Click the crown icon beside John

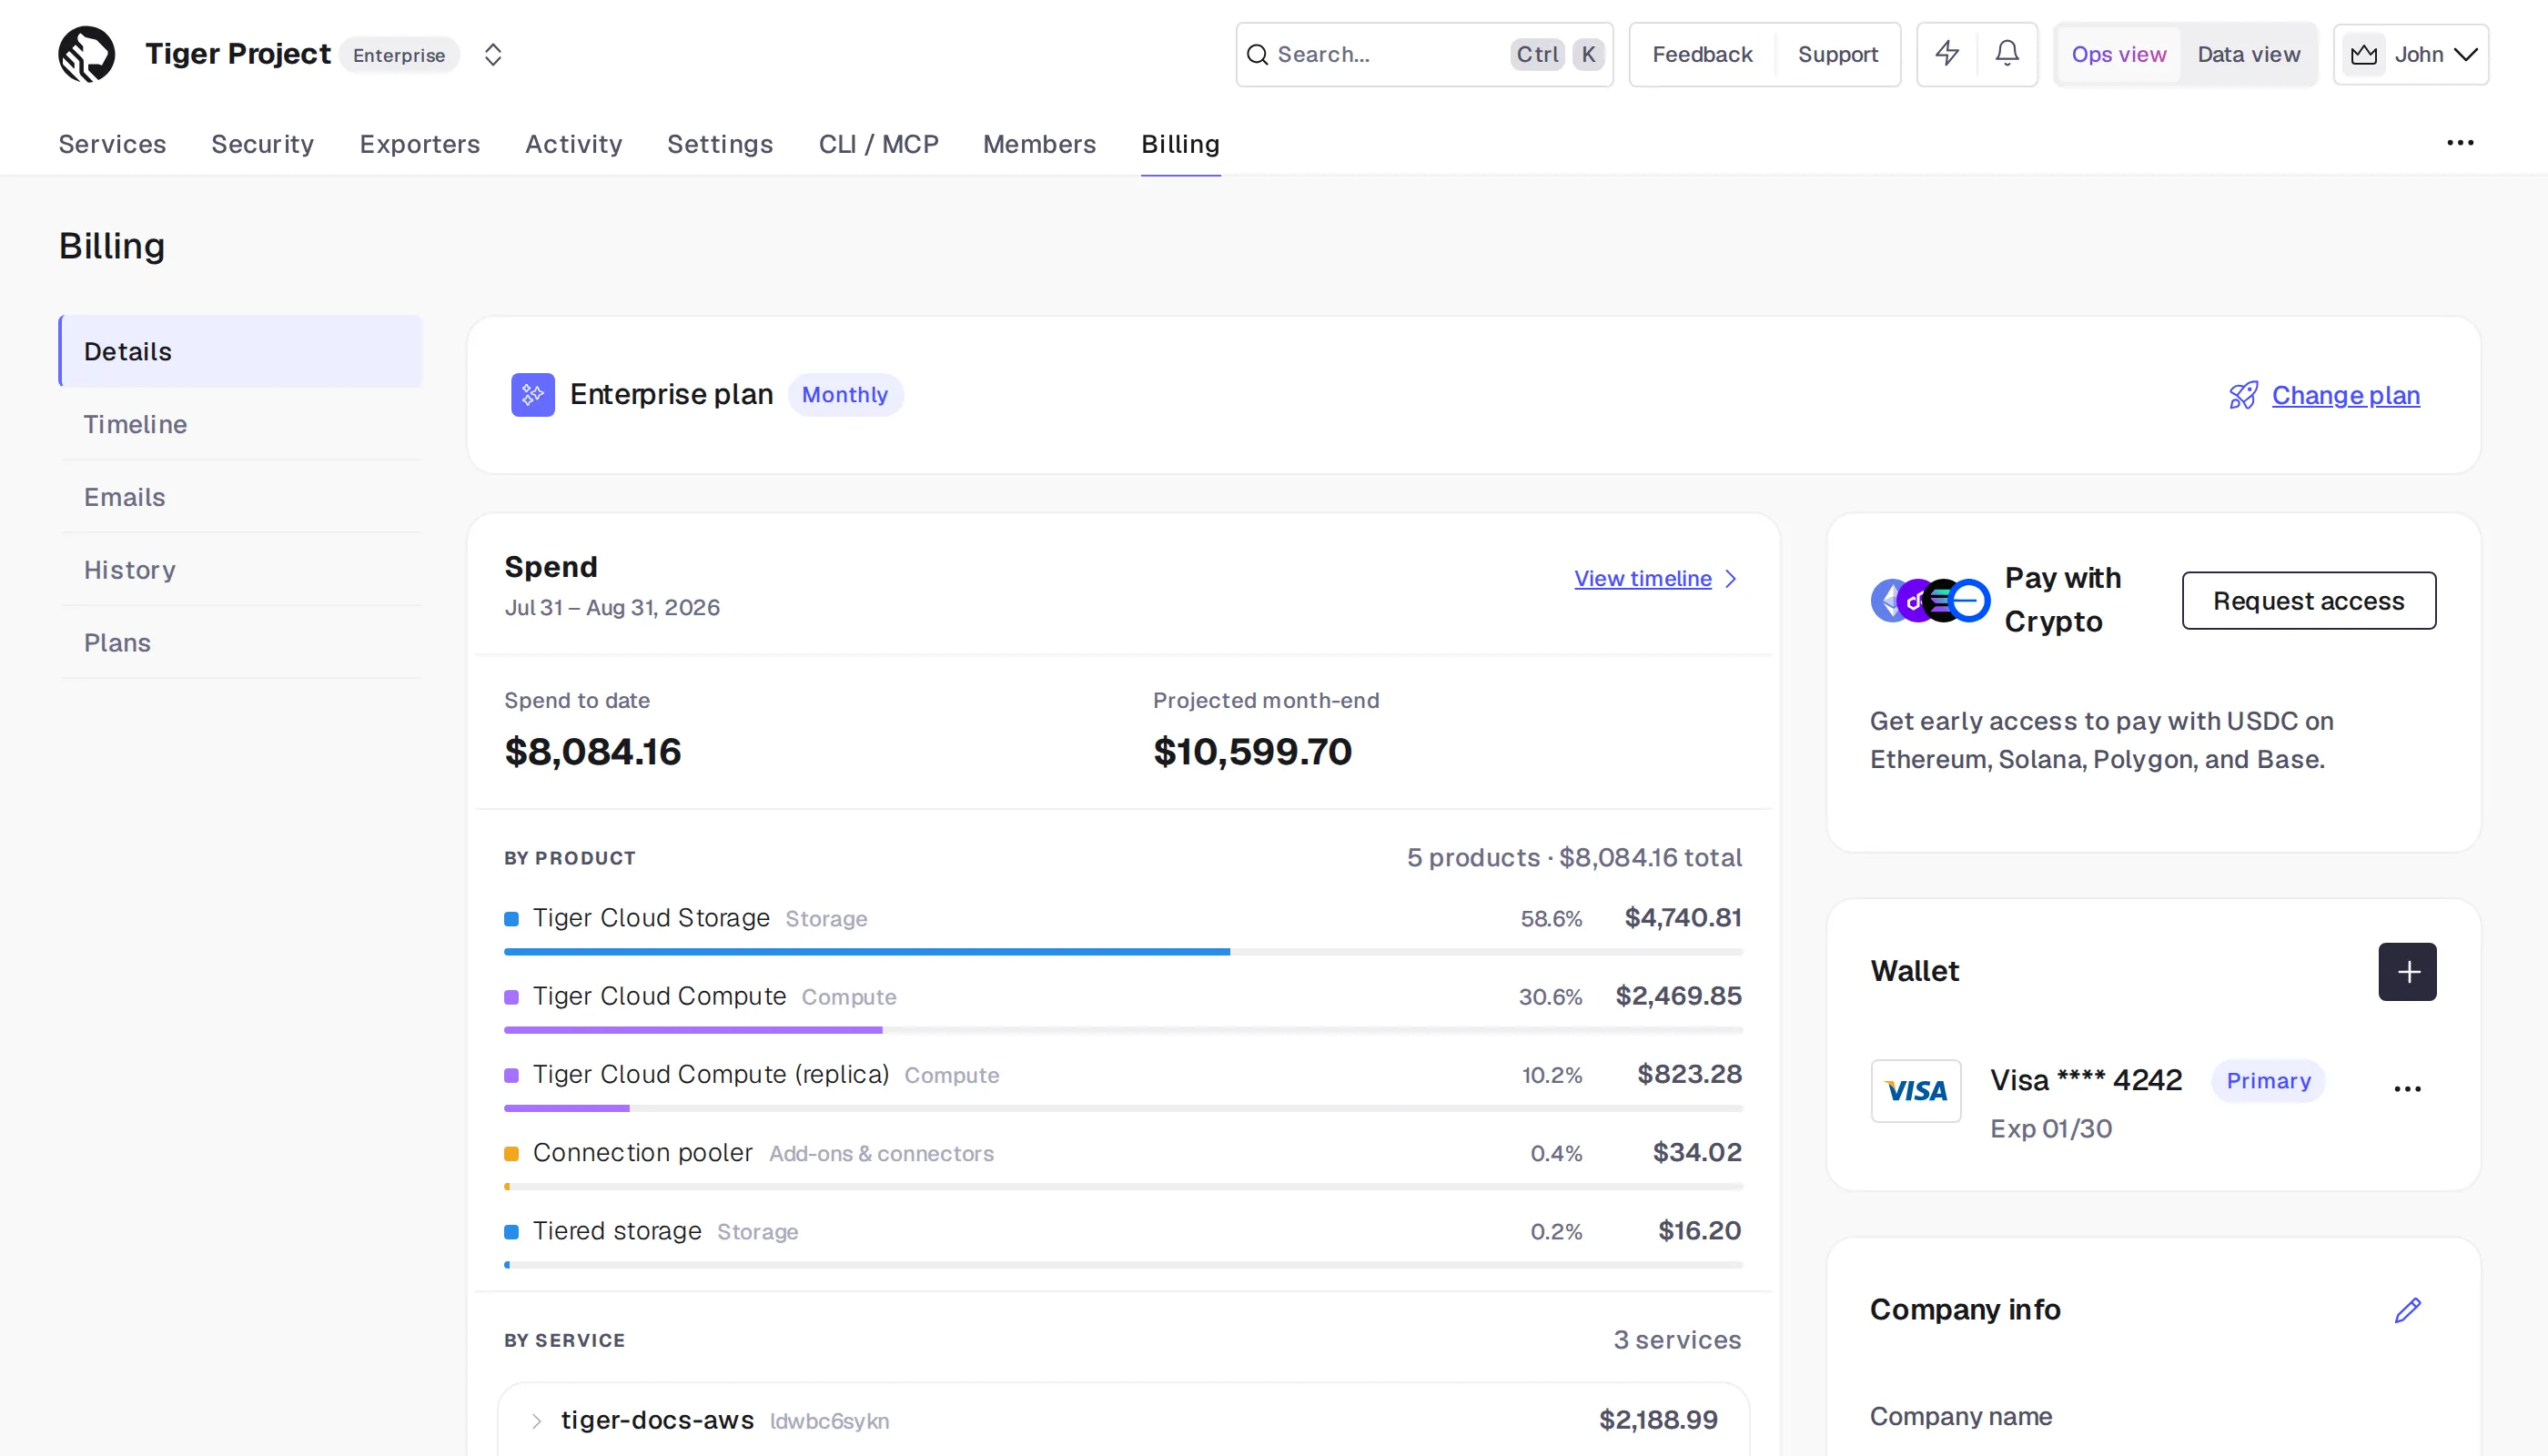pyautogui.click(x=2363, y=54)
